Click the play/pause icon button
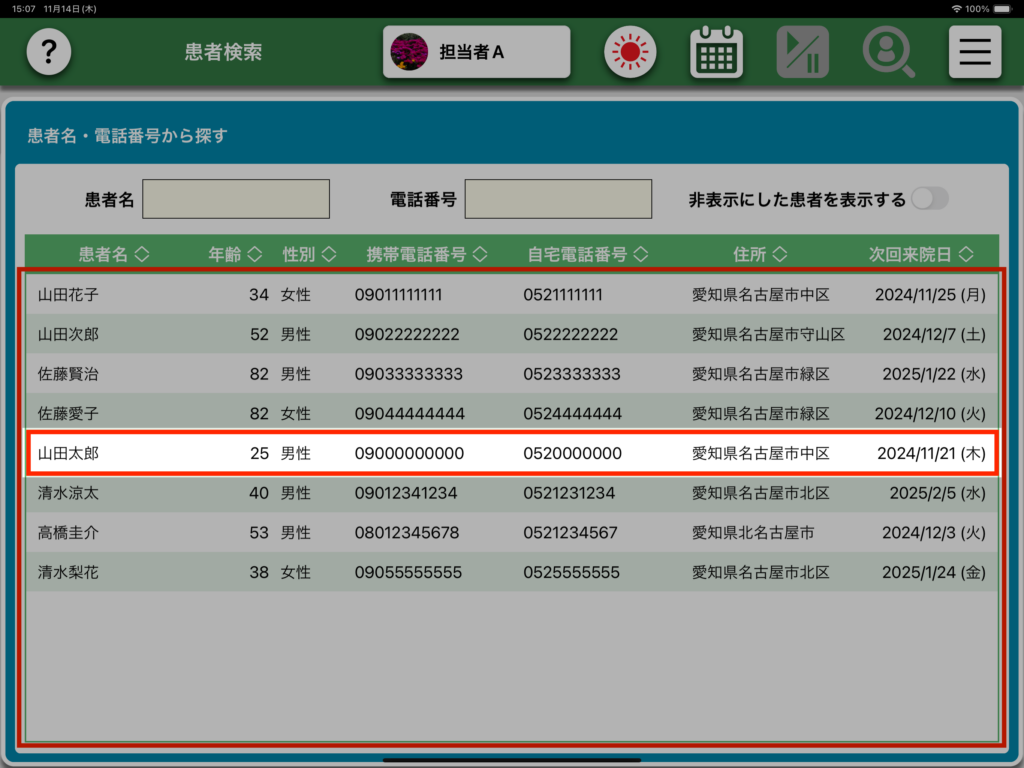 pyautogui.click(x=802, y=52)
